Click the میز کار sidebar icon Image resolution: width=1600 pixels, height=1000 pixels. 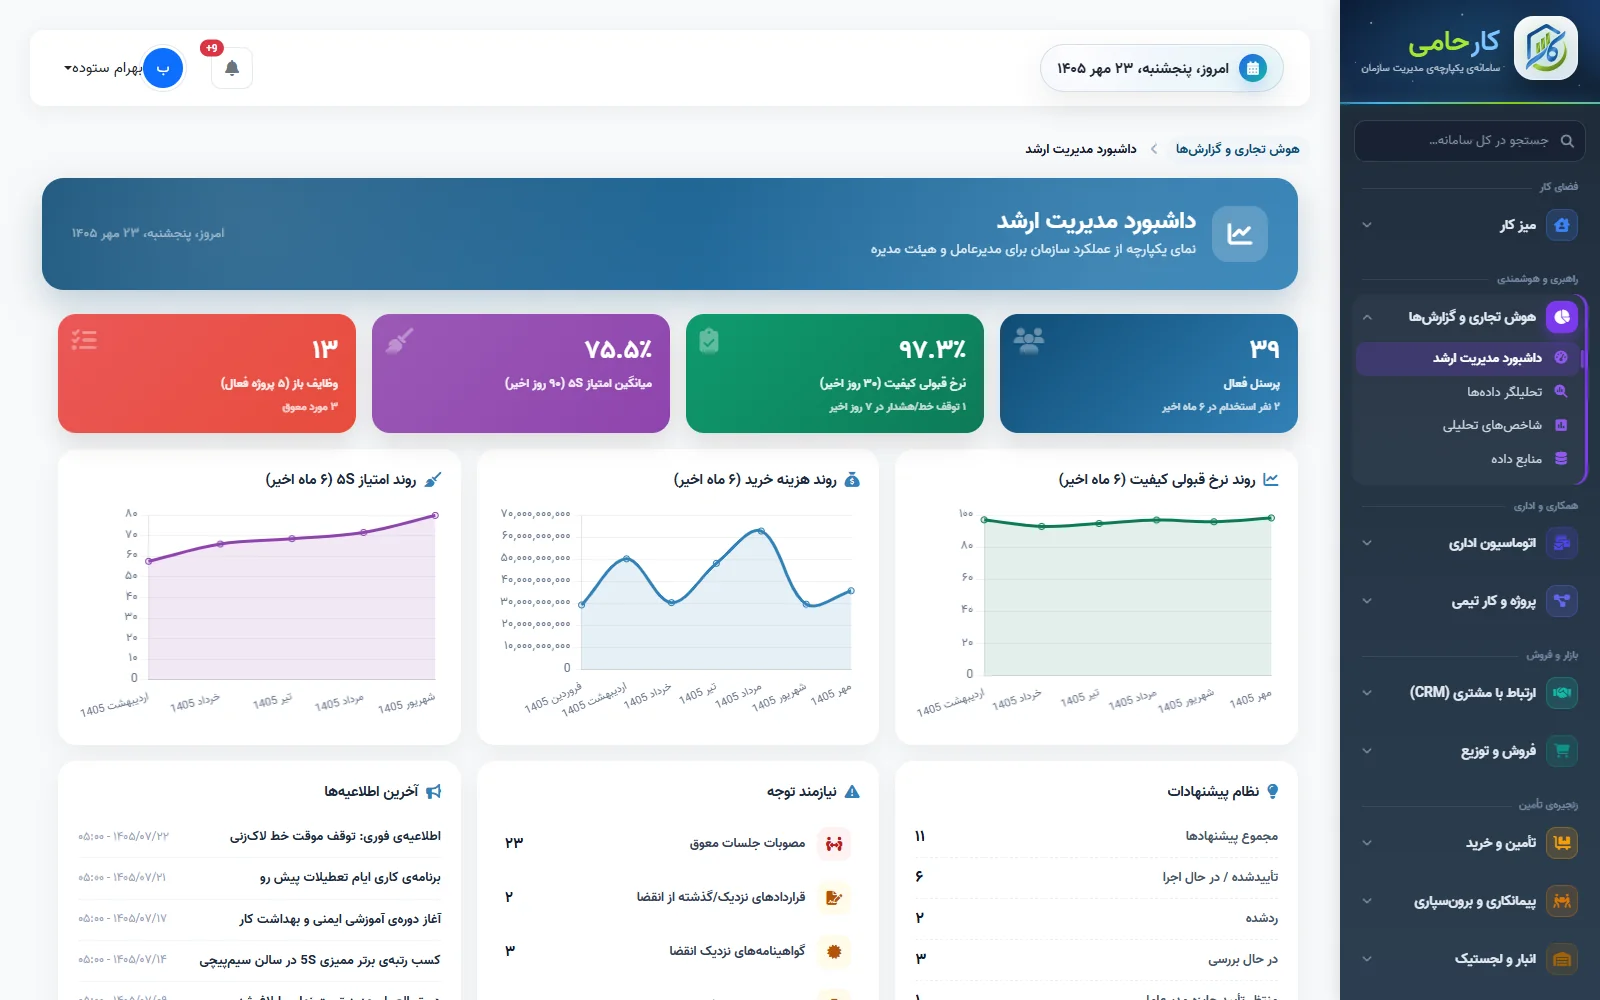[1562, 225]
